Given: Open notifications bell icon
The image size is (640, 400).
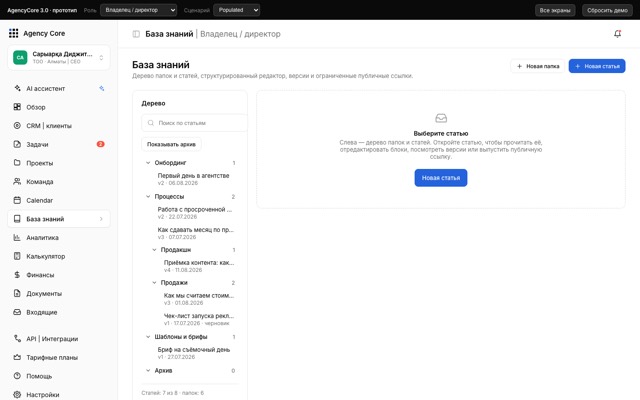Looking at the screenshot, I should click(618, 34).
